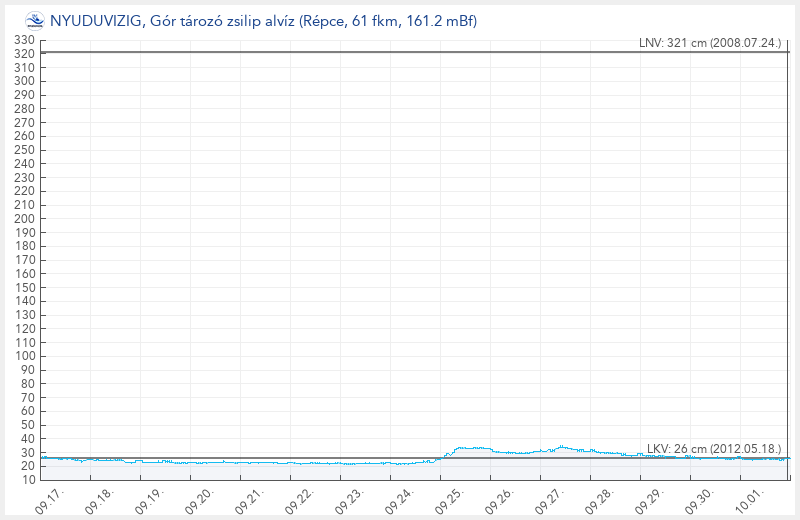800x520 pixels.
Task: Choose the 09.29. date tick
Action: pyautogui.click(x=649, y=499)
